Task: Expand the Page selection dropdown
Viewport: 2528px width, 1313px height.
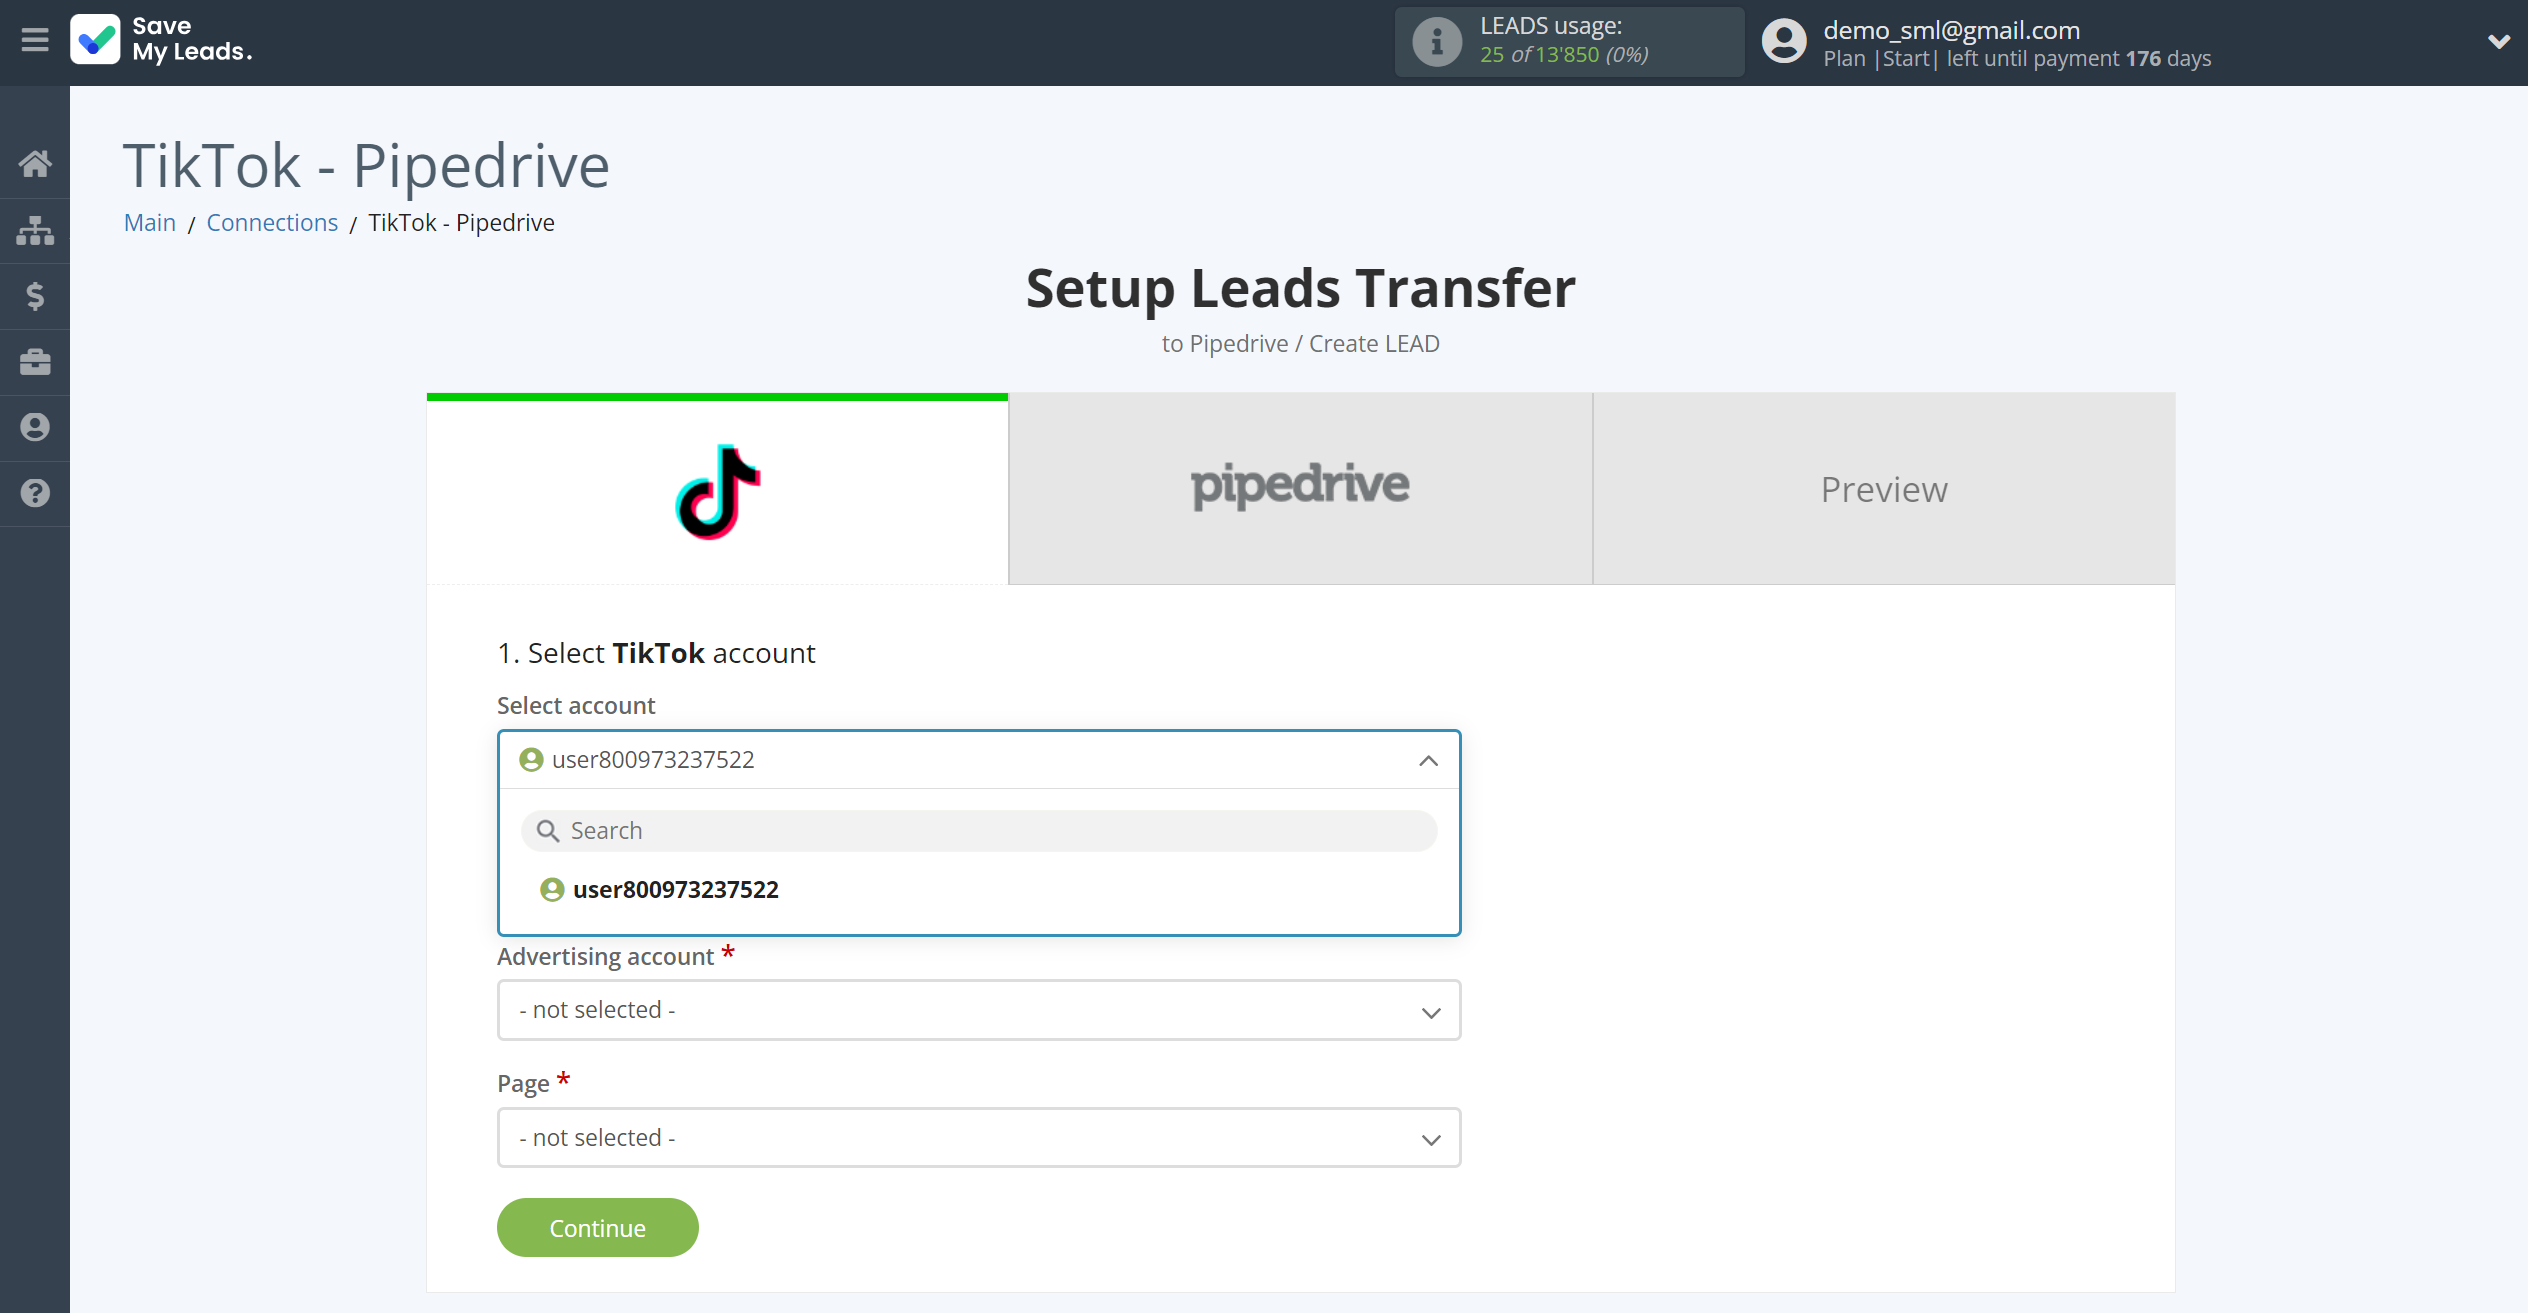Action: pos(978,1137)
